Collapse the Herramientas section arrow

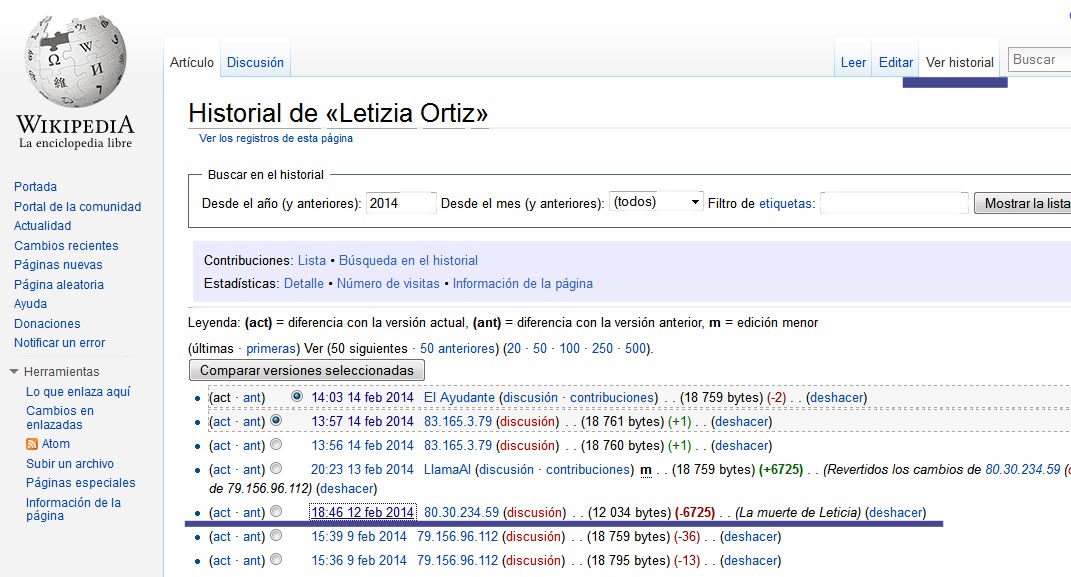[x=14, y=371]
